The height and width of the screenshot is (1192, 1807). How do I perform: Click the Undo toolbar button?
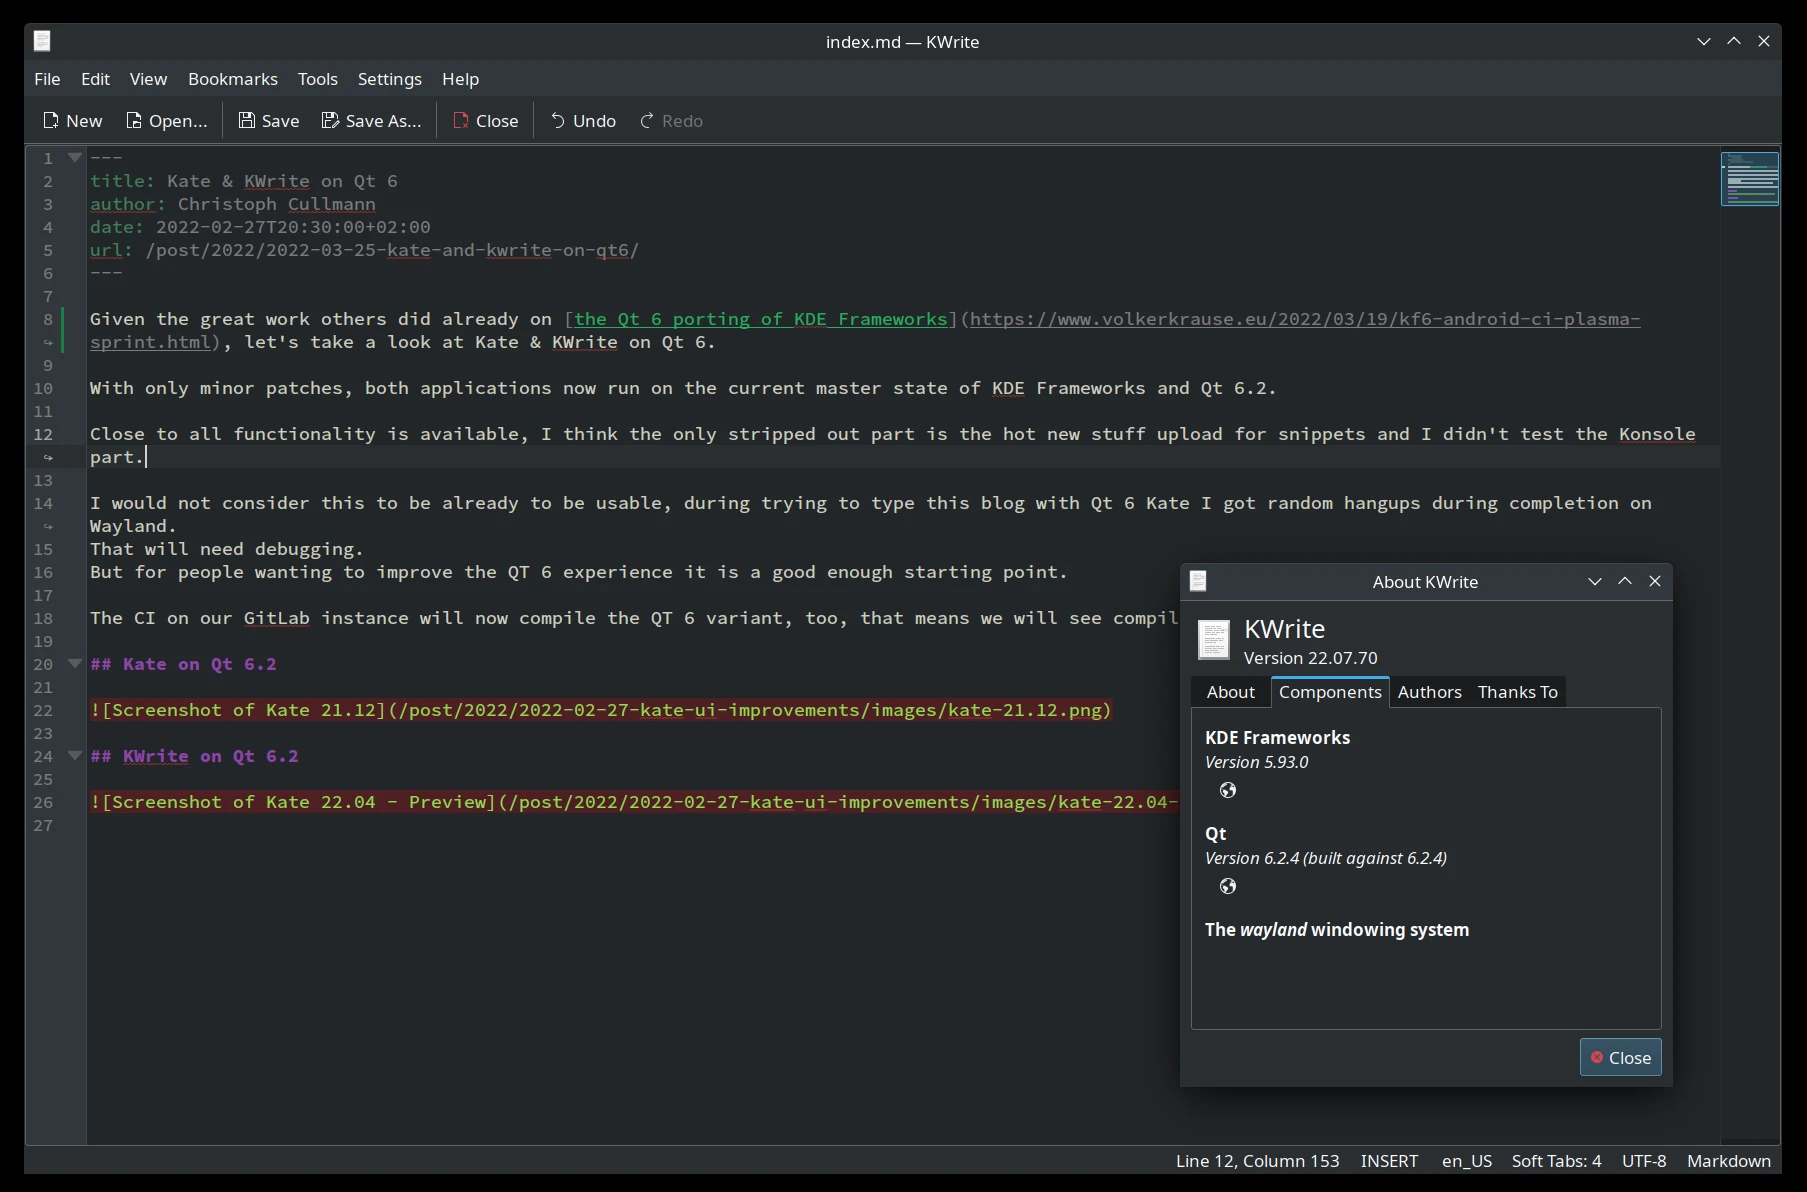tap(583, 121)
